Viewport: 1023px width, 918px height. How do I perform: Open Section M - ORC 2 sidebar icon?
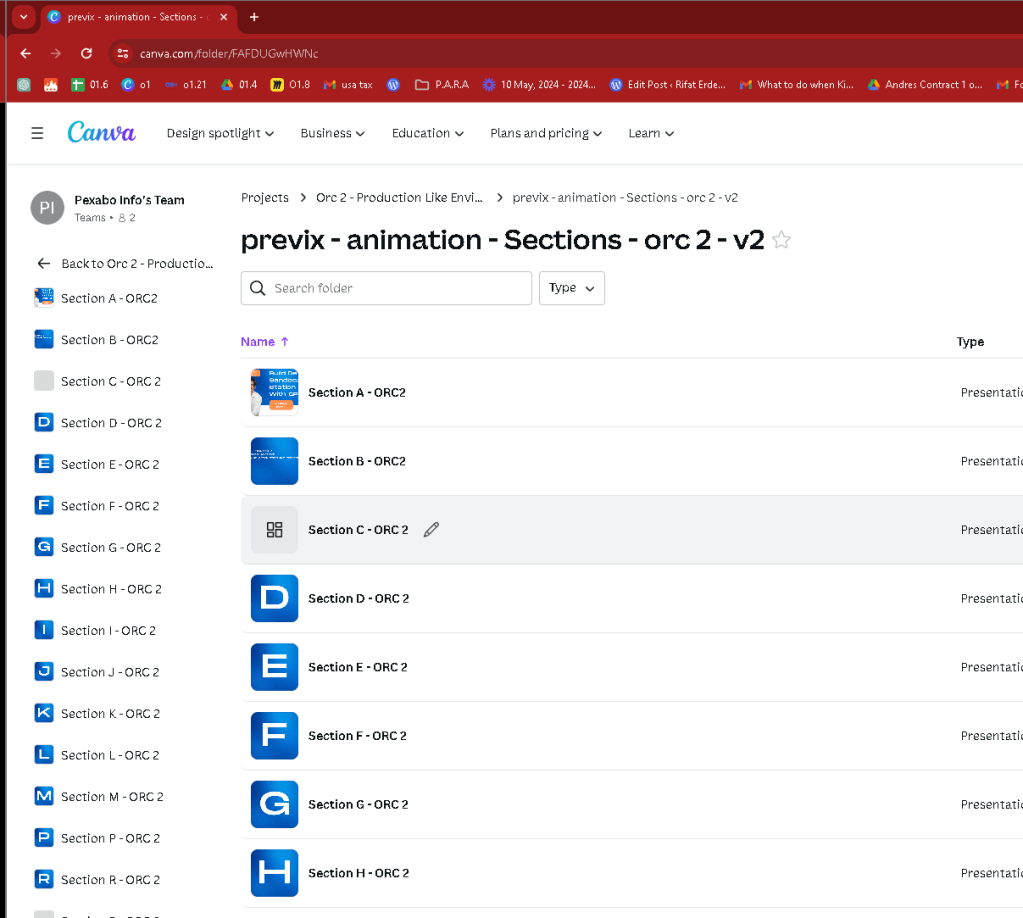tap(44, 796)
